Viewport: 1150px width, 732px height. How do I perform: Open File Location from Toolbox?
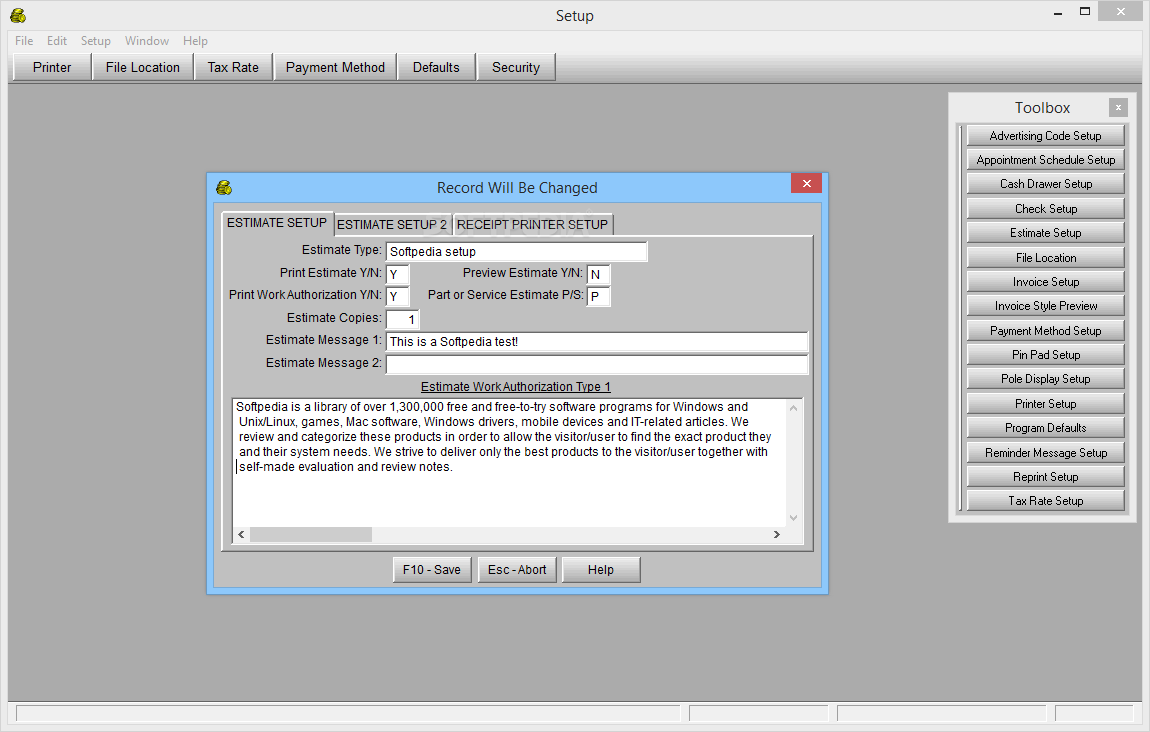coord(1045,257)
